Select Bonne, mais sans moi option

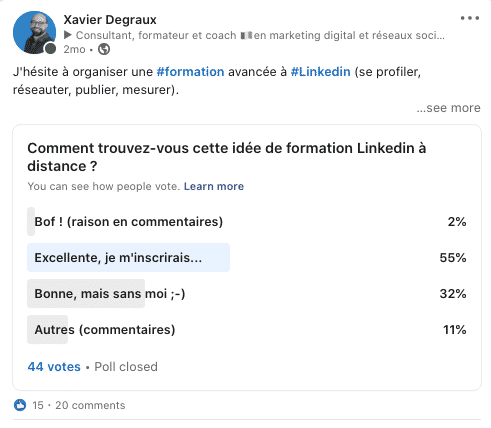[247, 294]
